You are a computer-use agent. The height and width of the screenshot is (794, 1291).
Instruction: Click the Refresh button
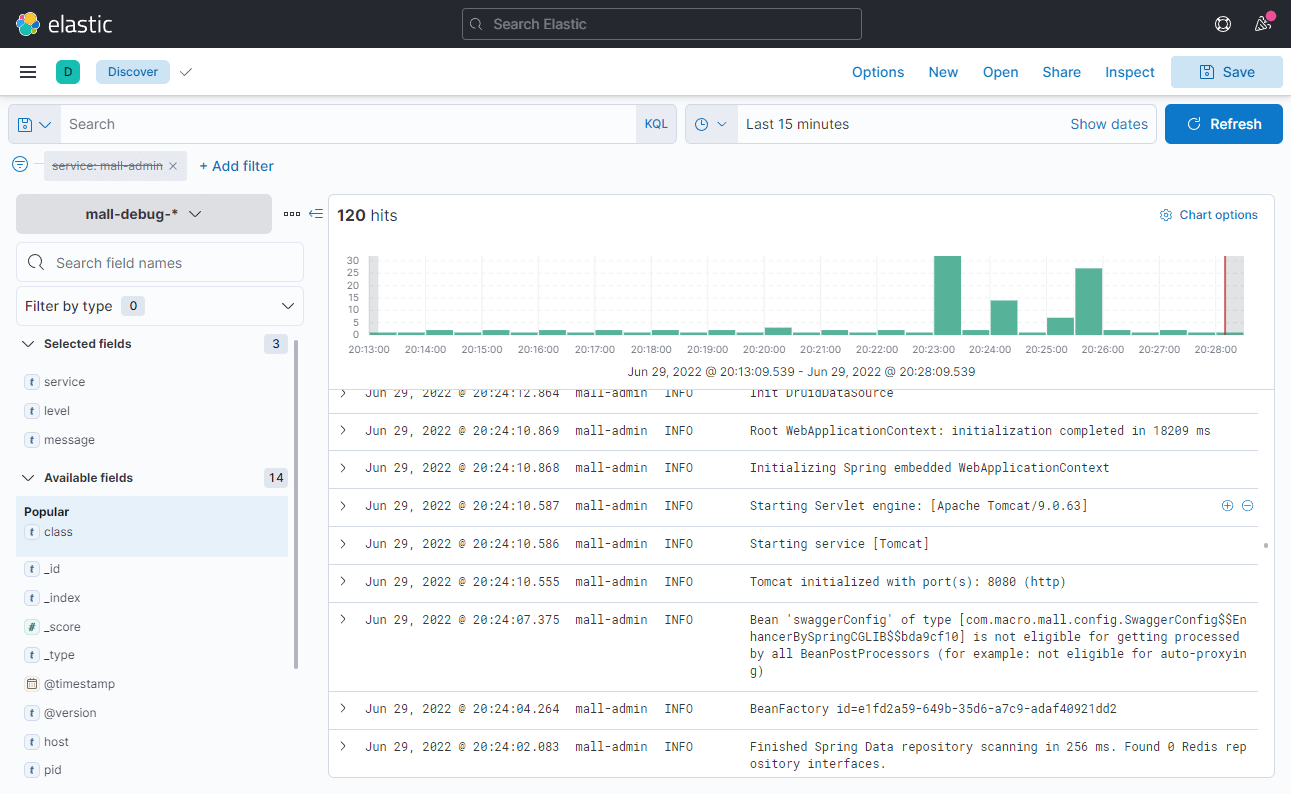(x=1224, y=124)
